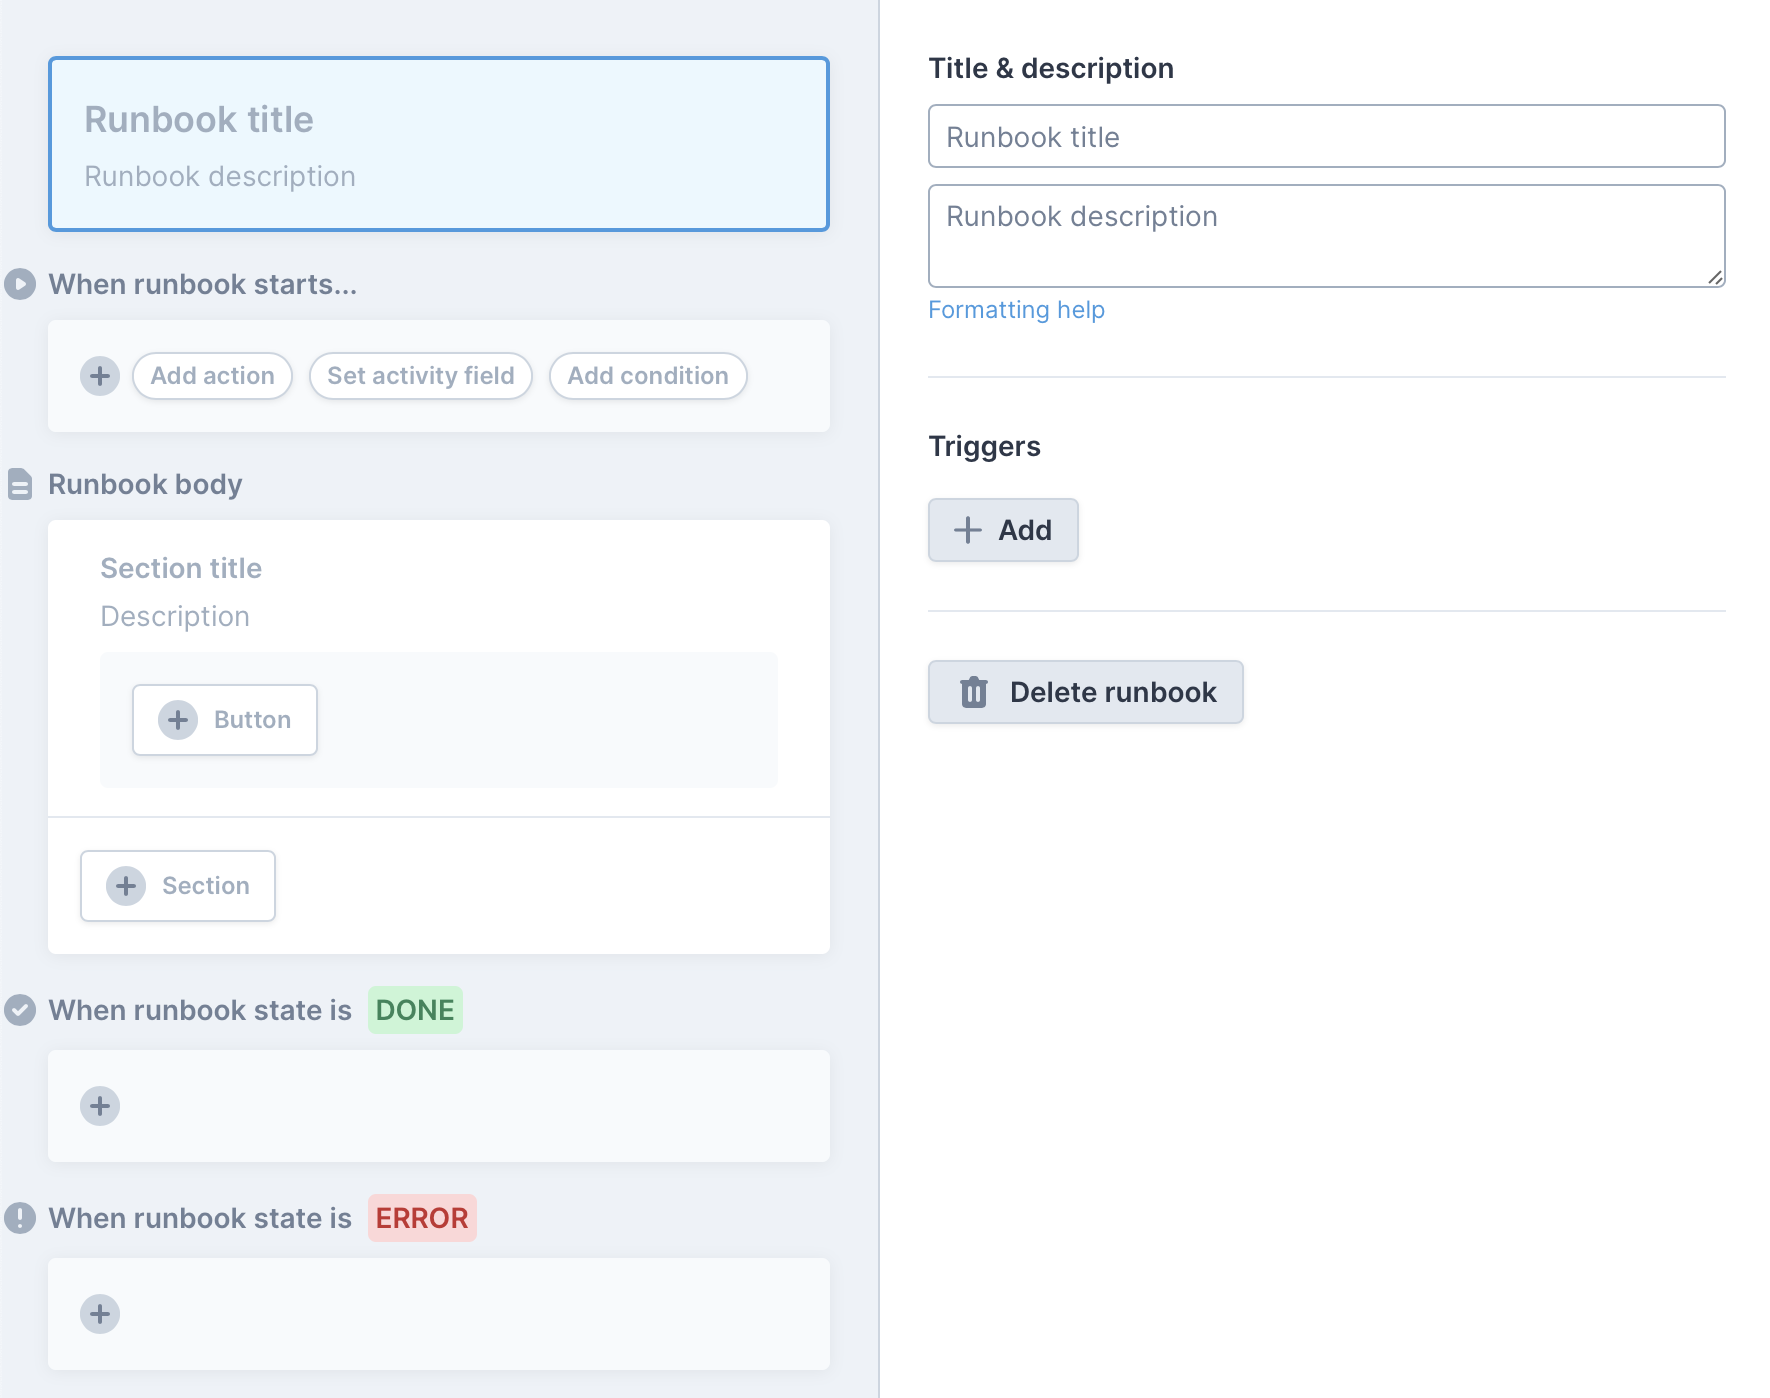Image resolution: width=1770 pixels, height=1398 pixels.
Task: Focus the Runbook title input field
Action: [x=1326, y=137]
